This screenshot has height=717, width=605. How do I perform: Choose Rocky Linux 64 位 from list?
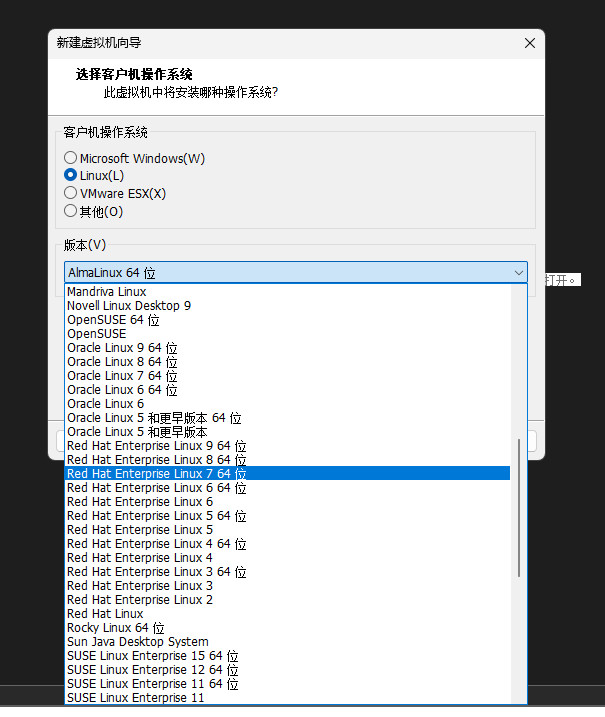click(x=115, y=628)
